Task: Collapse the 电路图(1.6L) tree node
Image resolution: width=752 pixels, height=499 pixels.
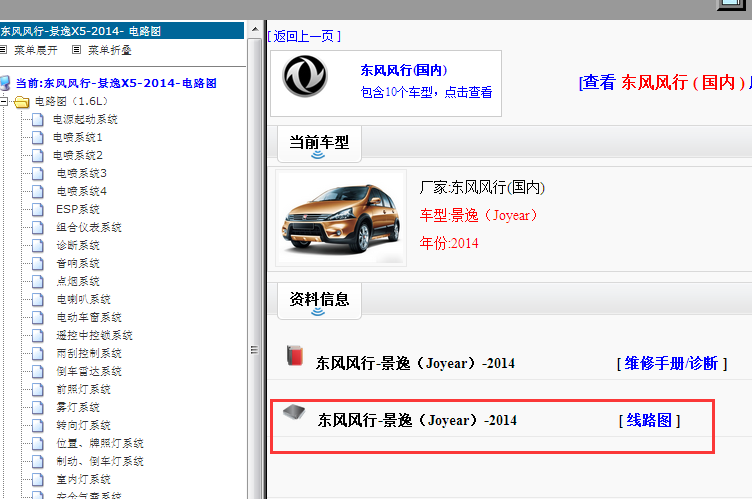Action: (x=3, y=101)
